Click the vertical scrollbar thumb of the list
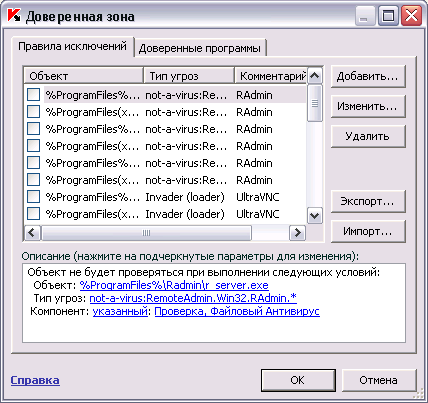Screen dimensions: 428x403 314,103
